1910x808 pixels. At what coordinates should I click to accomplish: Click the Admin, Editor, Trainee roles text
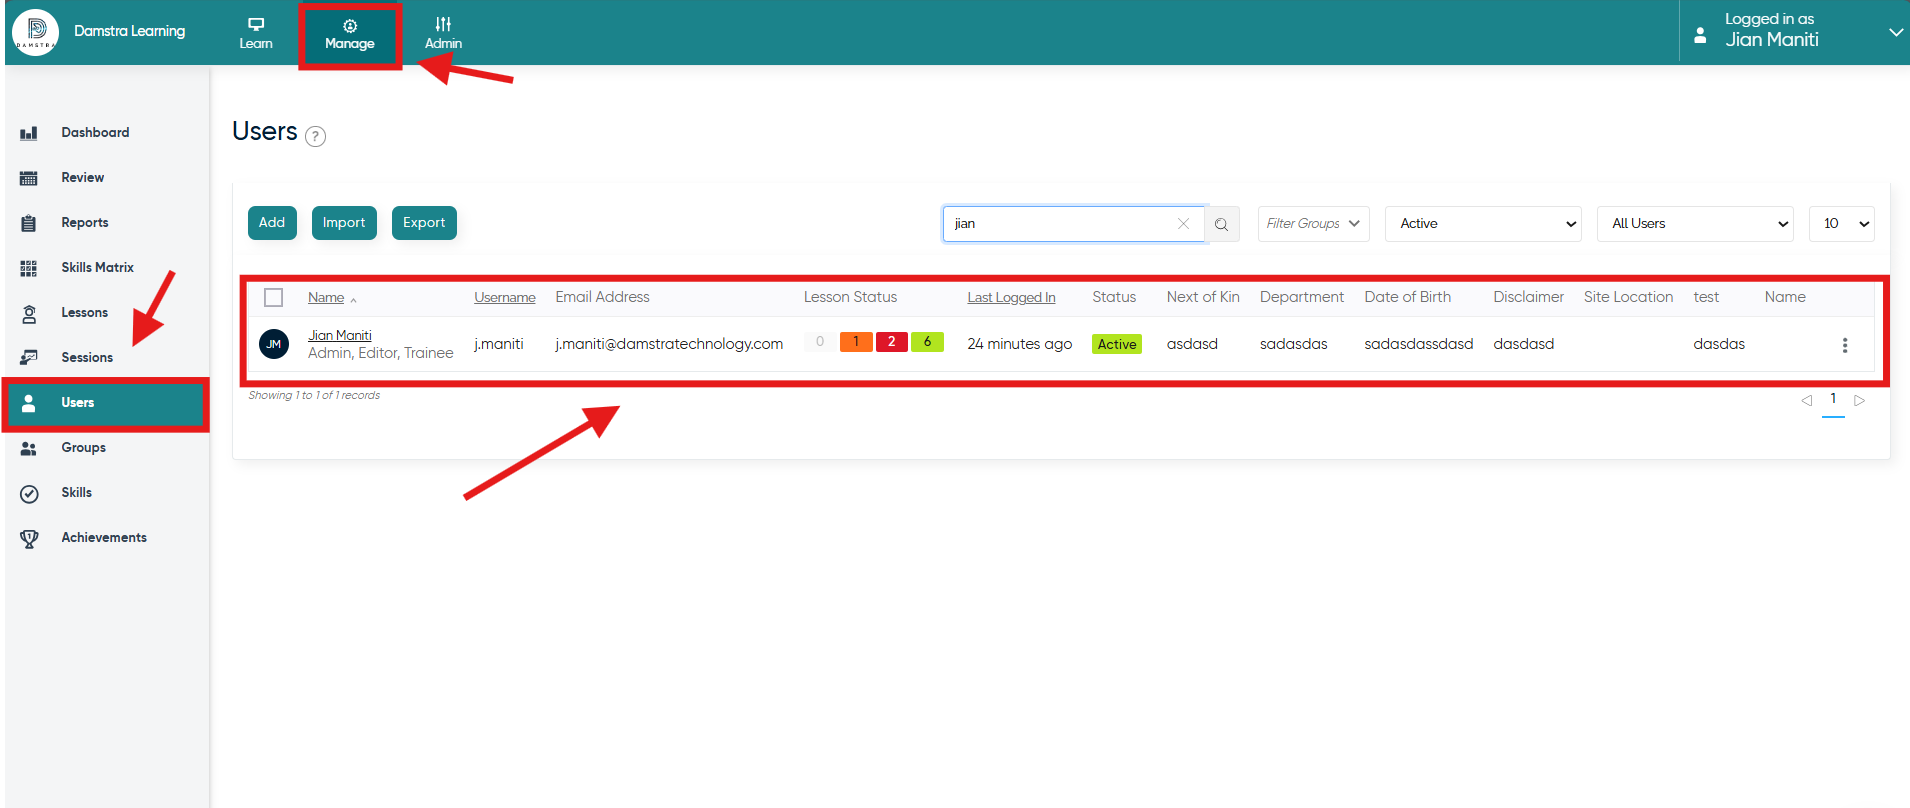point(381,353)
